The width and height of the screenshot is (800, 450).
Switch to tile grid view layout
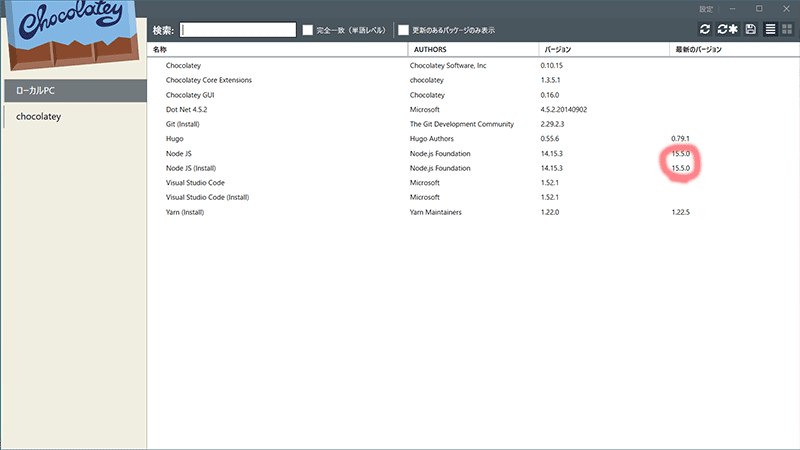click(787, 30)
